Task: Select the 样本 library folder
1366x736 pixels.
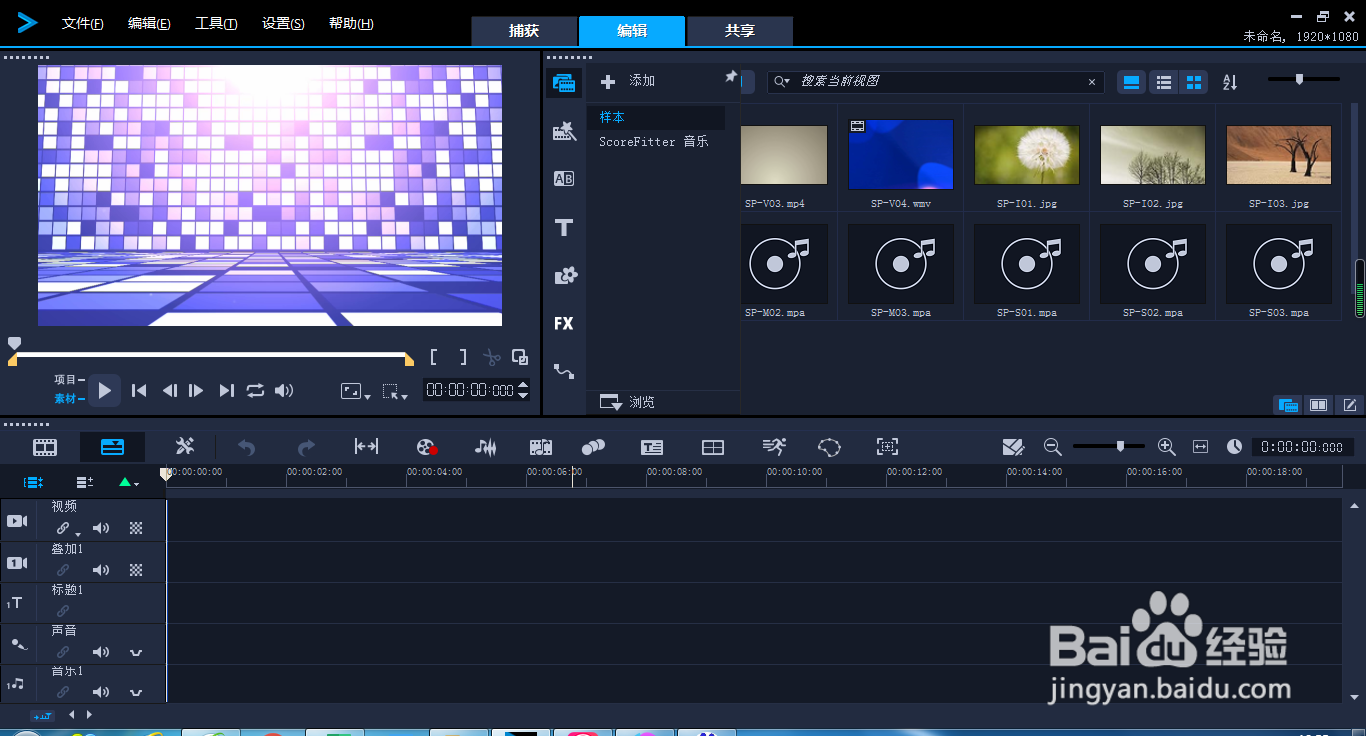Action: point(656,118)
